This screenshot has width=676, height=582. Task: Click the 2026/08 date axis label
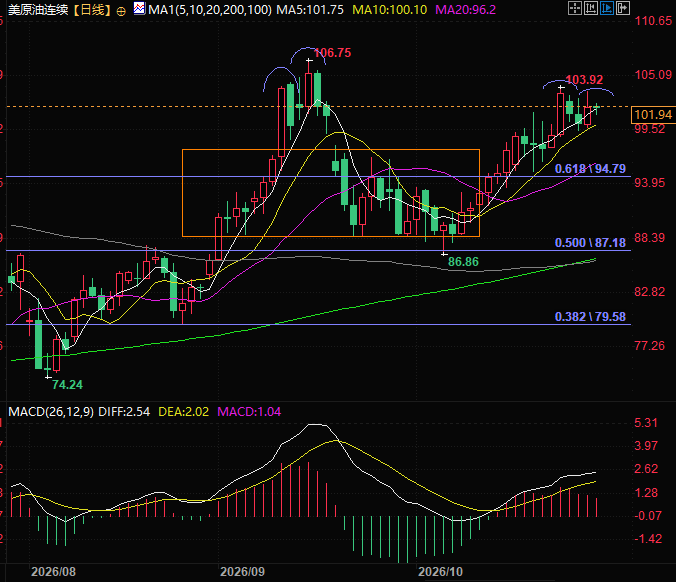click(x=53, y=572)
